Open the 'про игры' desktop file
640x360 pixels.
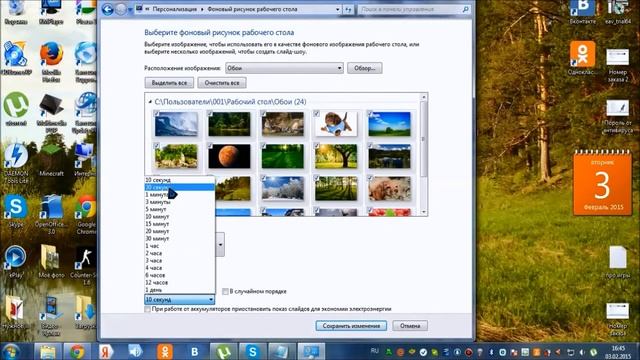click(618, 262)
